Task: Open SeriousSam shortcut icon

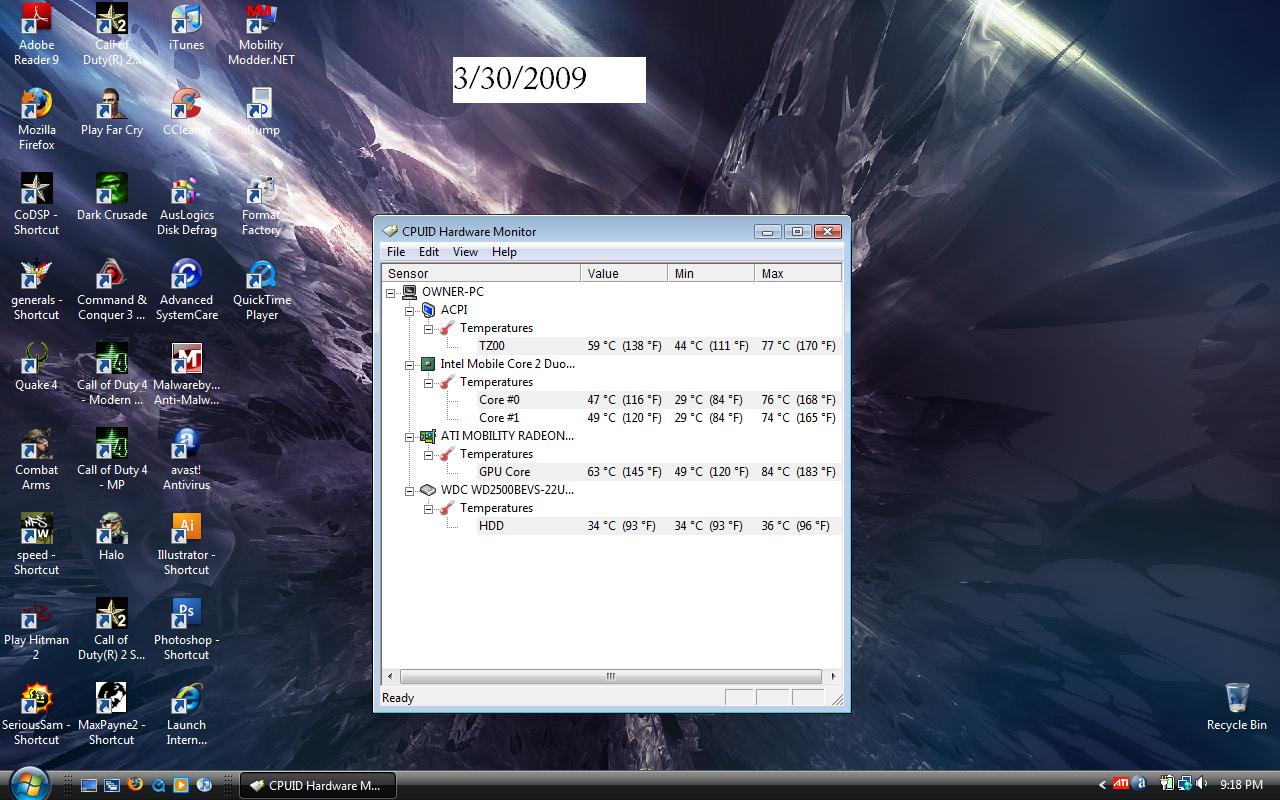Action: pos(36,714)
